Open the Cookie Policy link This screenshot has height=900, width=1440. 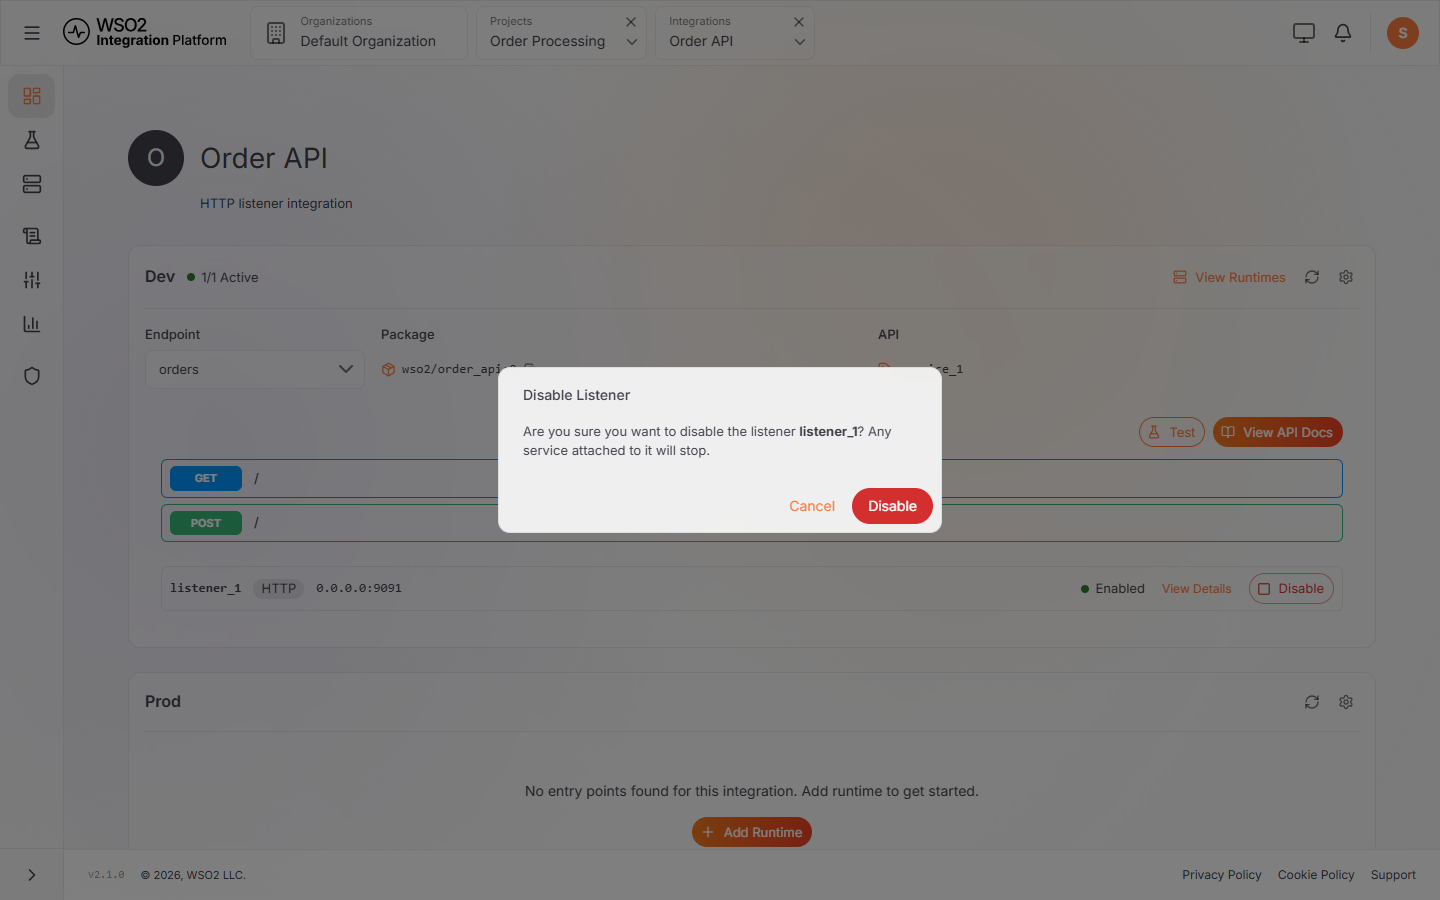1316,875
